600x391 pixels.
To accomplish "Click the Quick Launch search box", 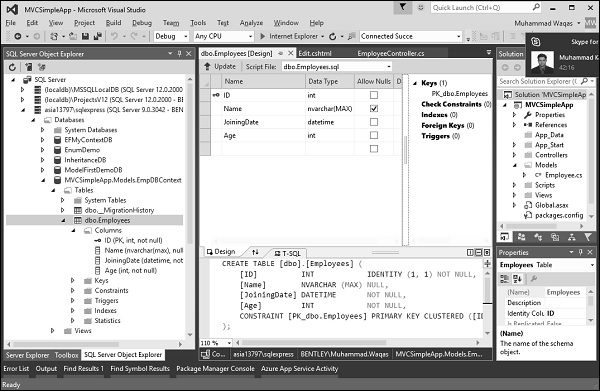I will (486, 8).
